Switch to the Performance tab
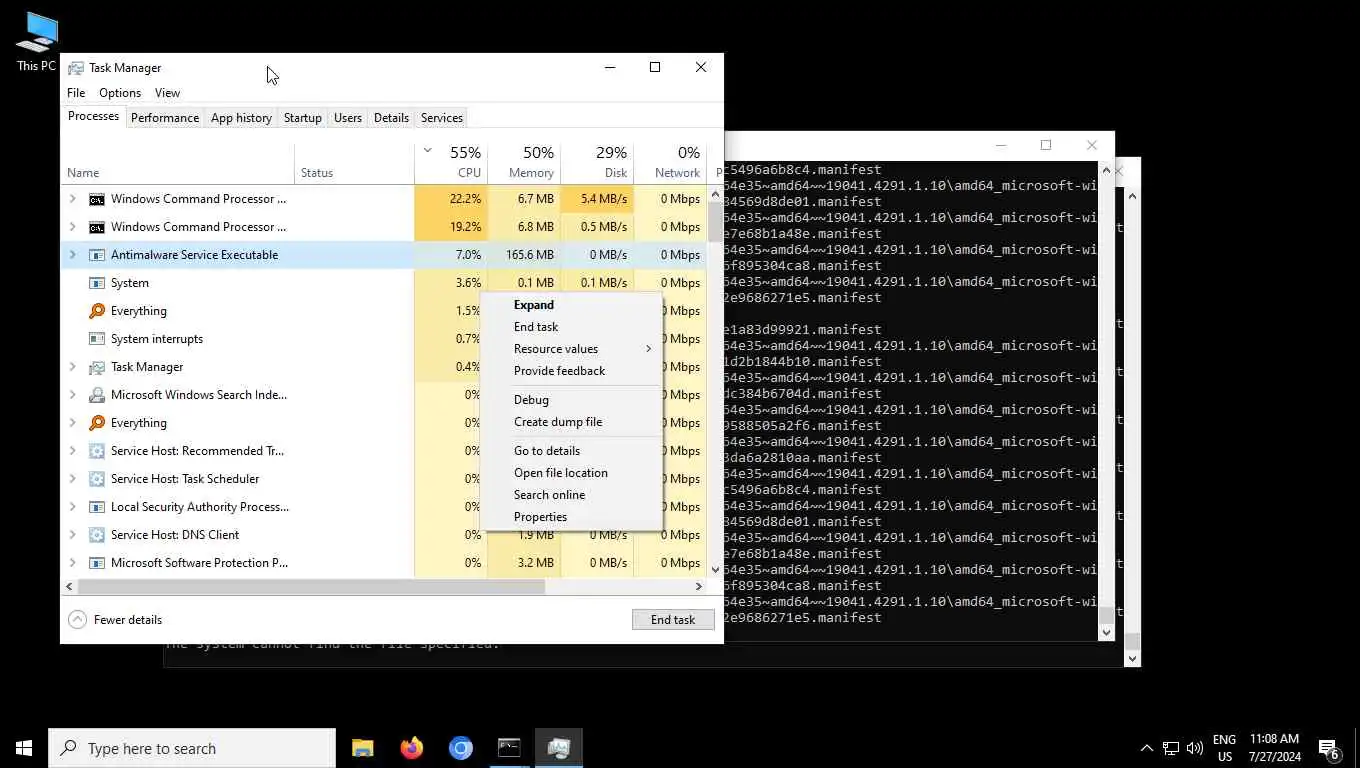This screenshot has height=768, width=1360. tap(165, 118)
